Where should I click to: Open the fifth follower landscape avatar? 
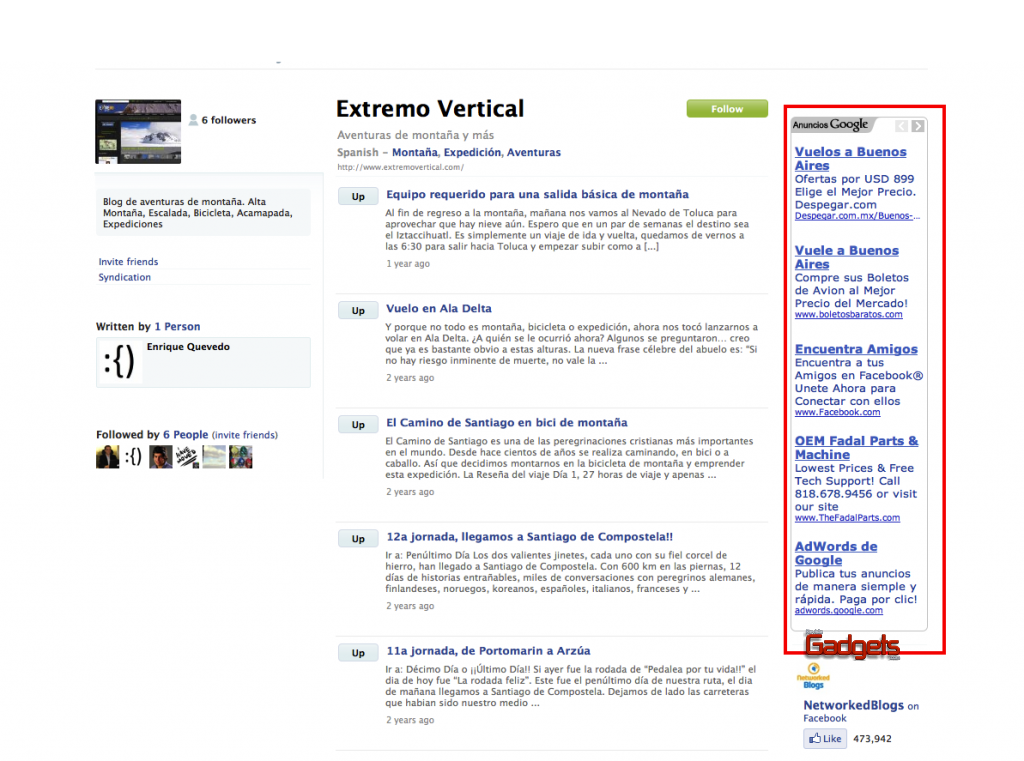214,457
